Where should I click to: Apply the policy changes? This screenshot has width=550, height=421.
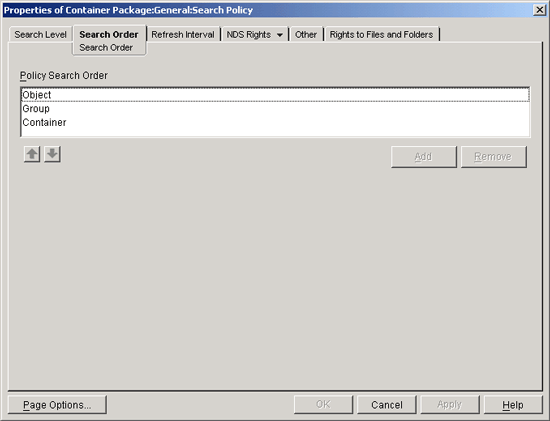[450, 405]
